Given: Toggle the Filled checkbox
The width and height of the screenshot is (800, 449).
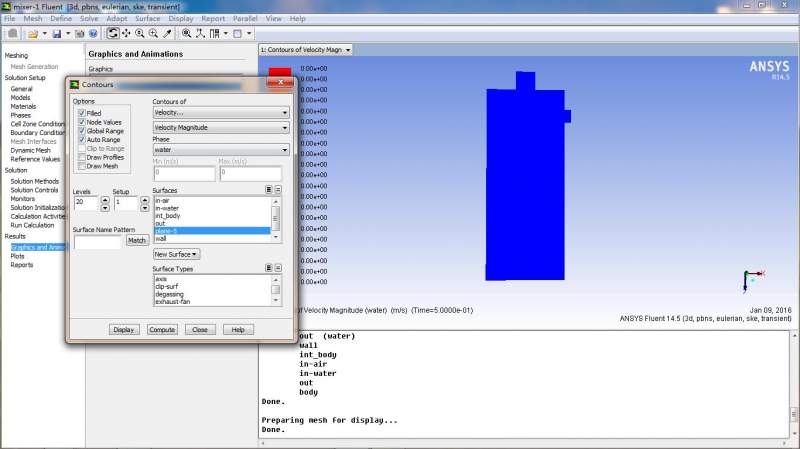Looking at the screenshot, I should coord(82,113).
